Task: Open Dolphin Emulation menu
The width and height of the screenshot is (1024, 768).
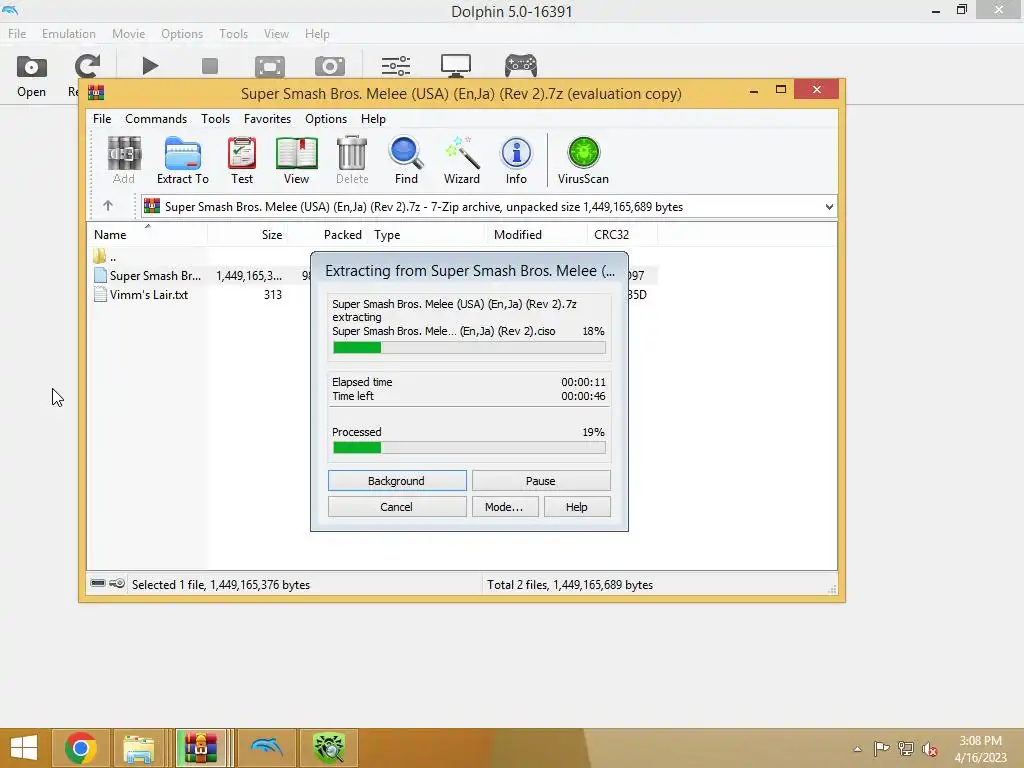Action: tap(69, 34)
